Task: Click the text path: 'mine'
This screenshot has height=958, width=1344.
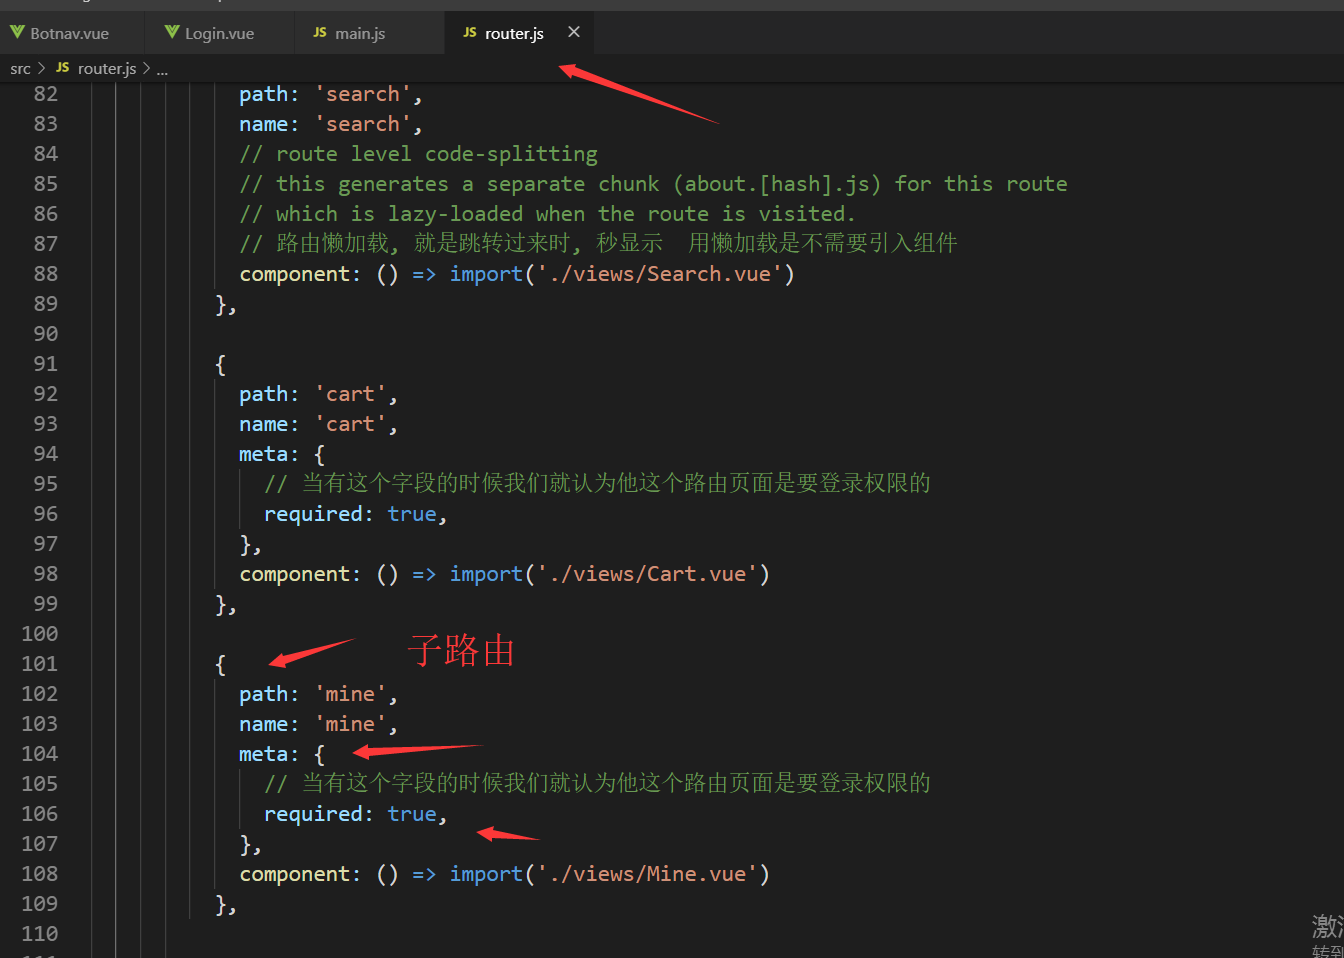Action: (318, 694)
